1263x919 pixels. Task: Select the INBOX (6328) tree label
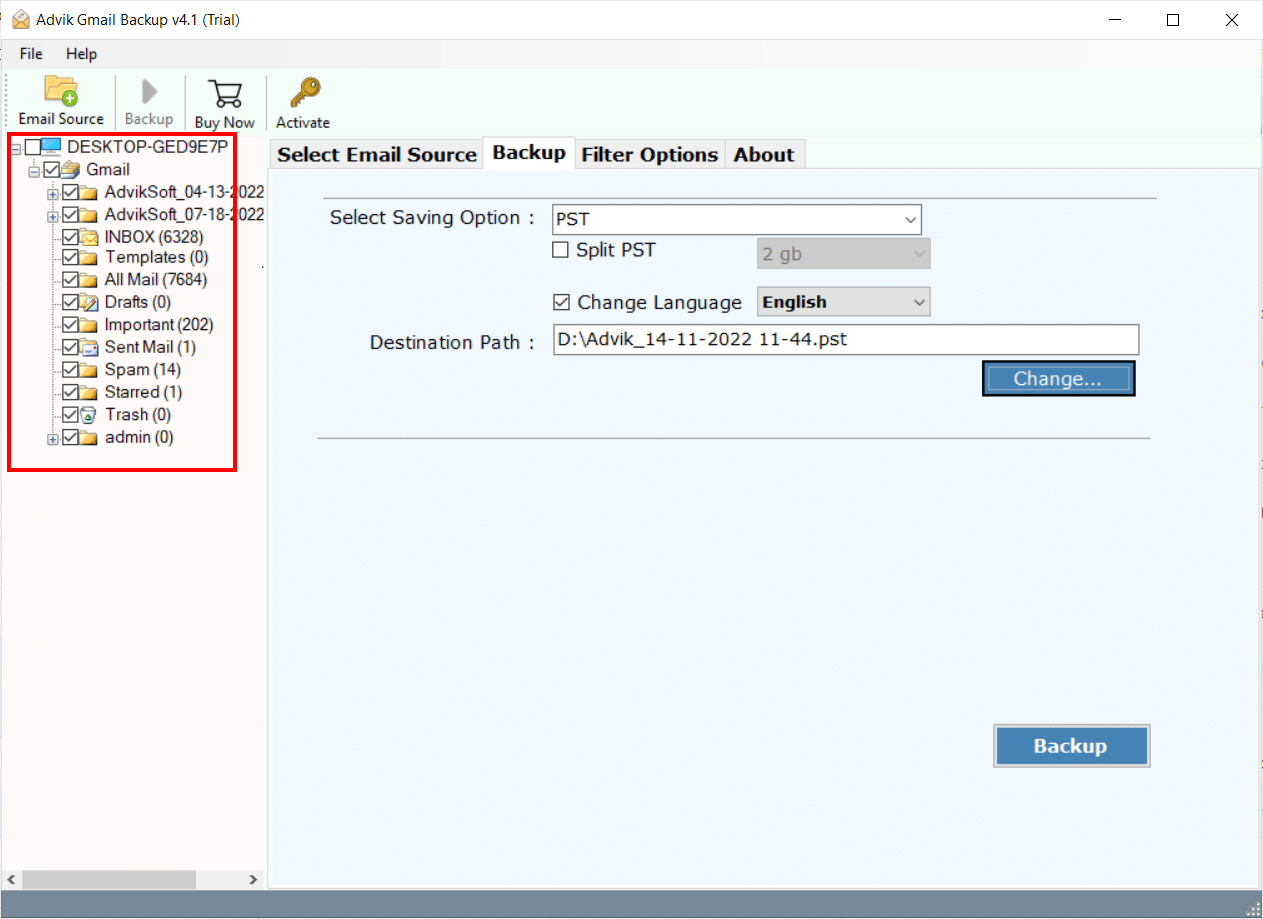coord(154,237)
